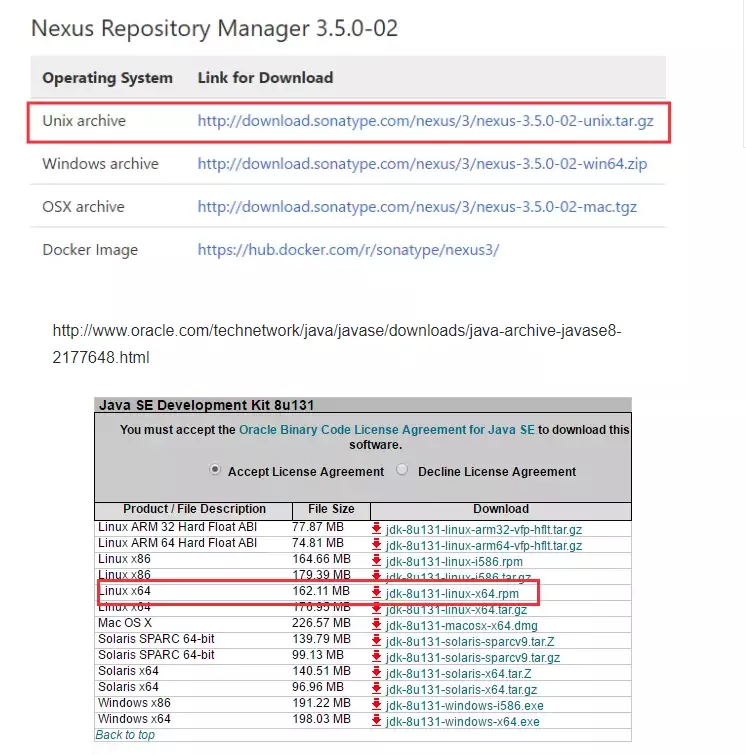Click the Docker Image row label
This screenshot has height=755, width=746.
tap(90, 250)
